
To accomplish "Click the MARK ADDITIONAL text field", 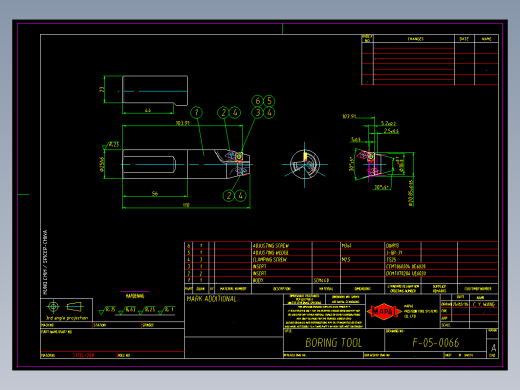I will click(212, 299).
